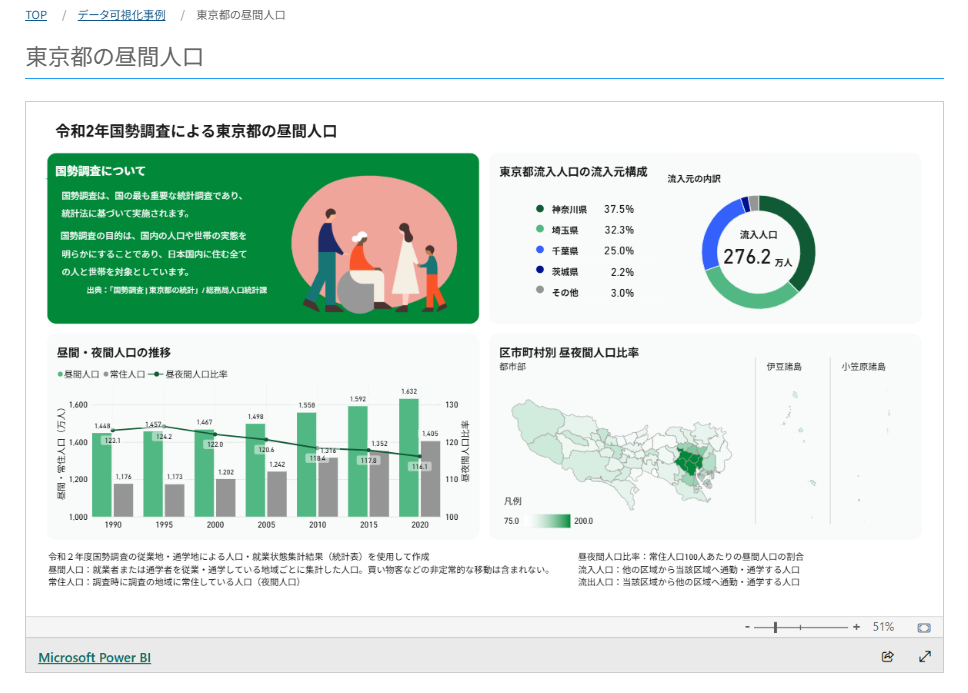Screen dimensions: 968x693
Task: Select 茨城県 legend dot
Action: pyautogui.click(x=540, y=270)
